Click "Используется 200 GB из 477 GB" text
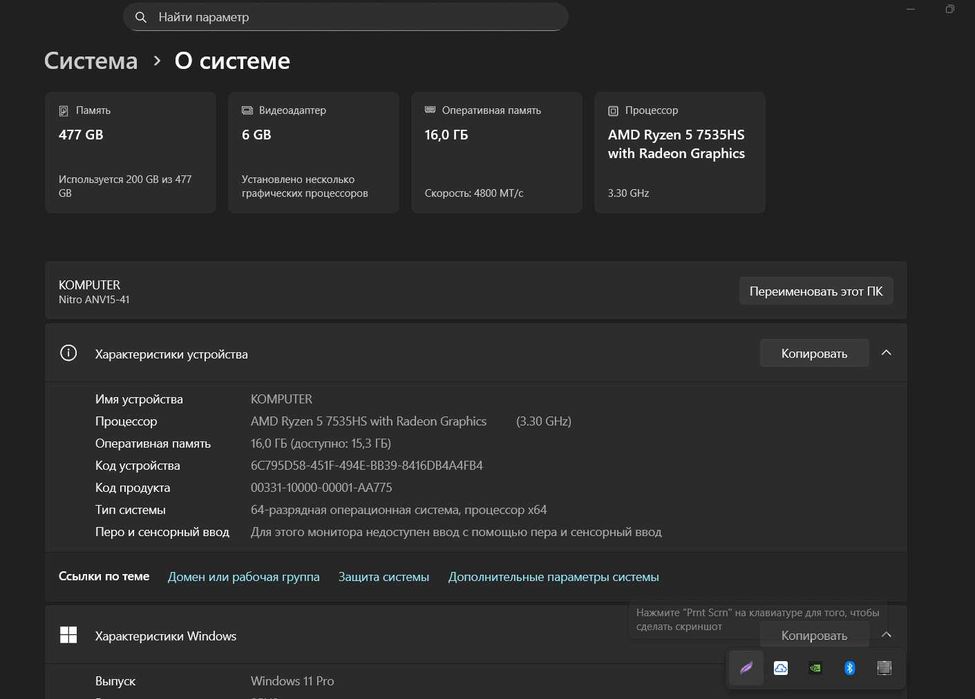Image resolution: width=975 pixels, height=699 pixels. [125, 186]
